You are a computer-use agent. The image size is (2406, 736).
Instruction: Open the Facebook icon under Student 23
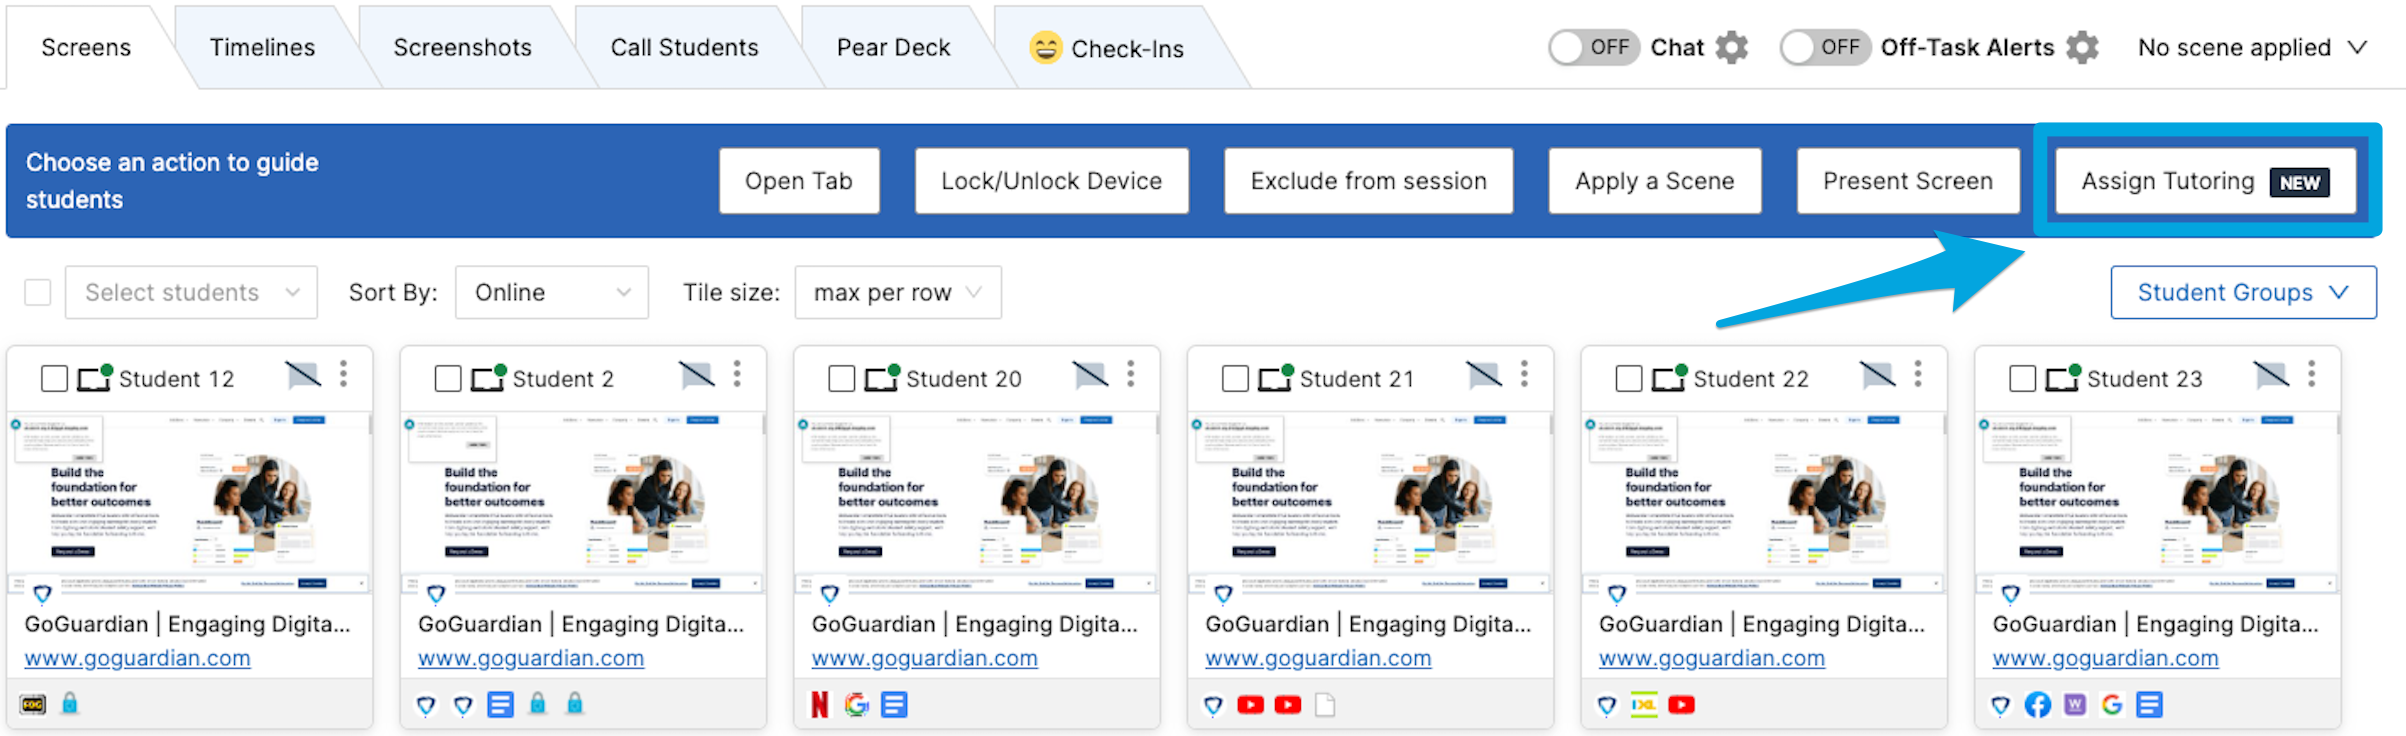[2038, 704]
